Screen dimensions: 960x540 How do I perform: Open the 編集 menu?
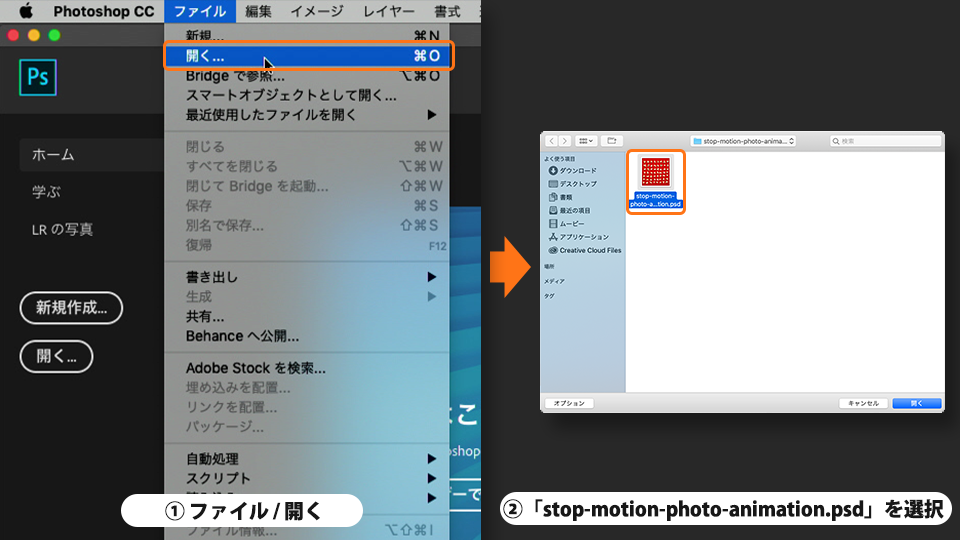coord(258,11)
